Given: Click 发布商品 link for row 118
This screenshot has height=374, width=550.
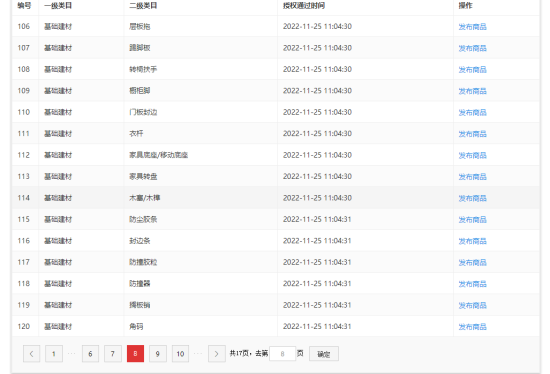Looking at the screenshot, I should pyautogui.click(x=472, y=284).
